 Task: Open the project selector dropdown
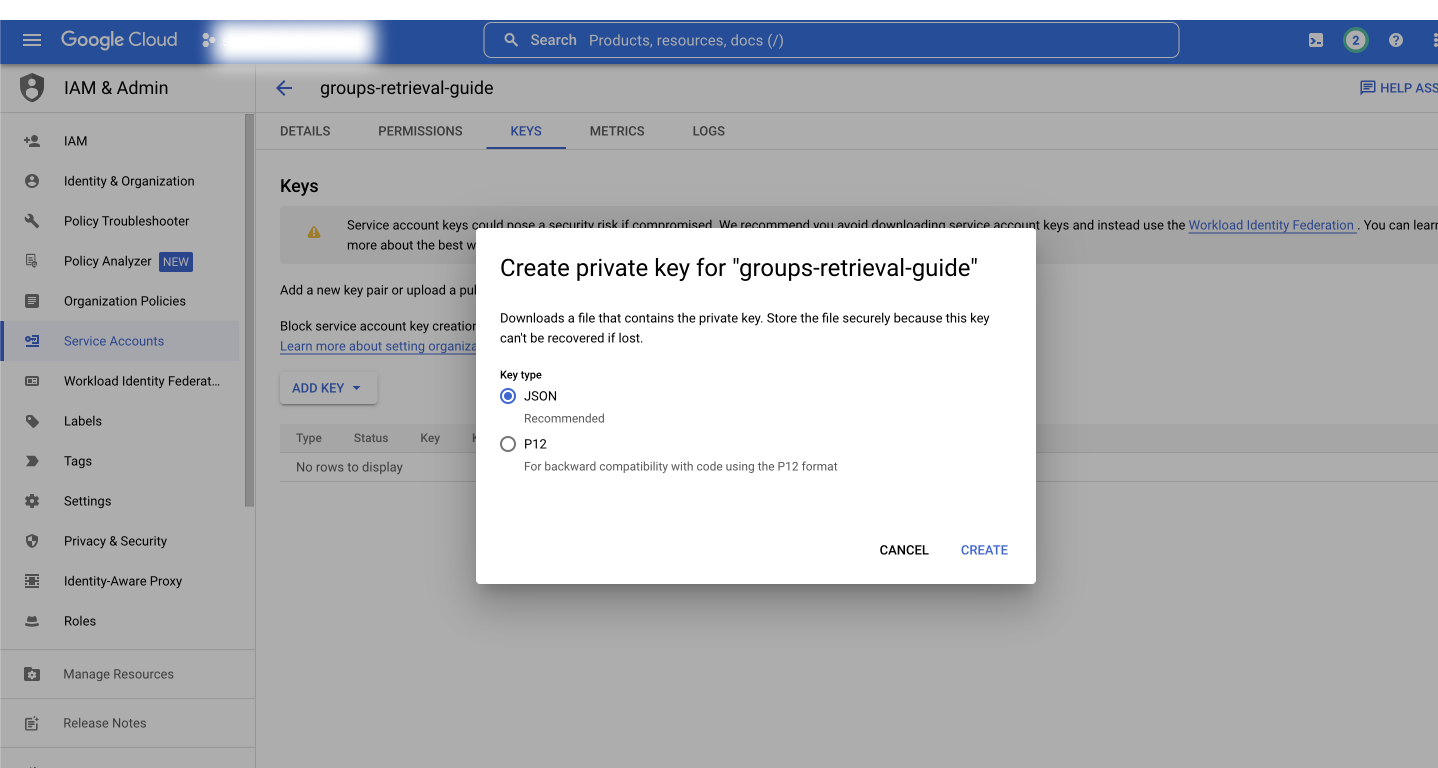pos(290,41)
